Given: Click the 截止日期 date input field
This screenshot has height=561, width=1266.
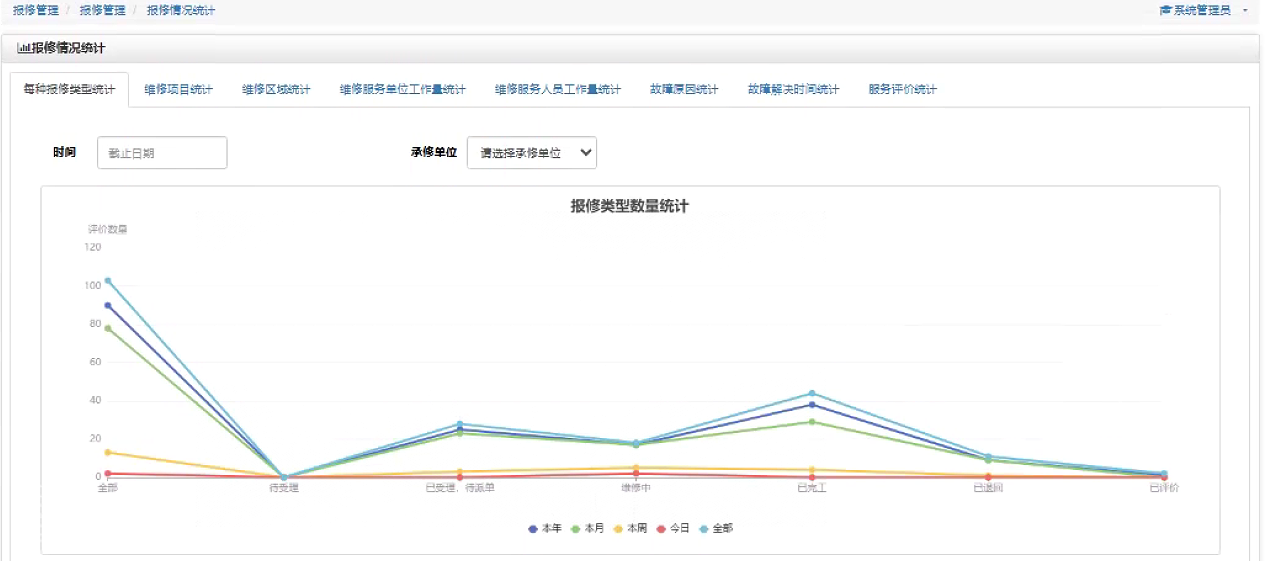Looking at the screenshot, I should [x=162, y=153].
